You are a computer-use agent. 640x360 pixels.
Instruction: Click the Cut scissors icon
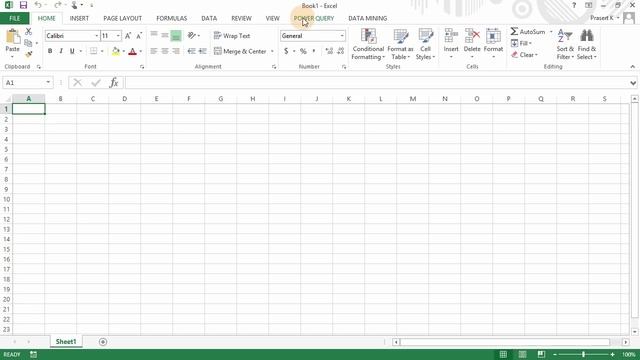tap(28, 32)
